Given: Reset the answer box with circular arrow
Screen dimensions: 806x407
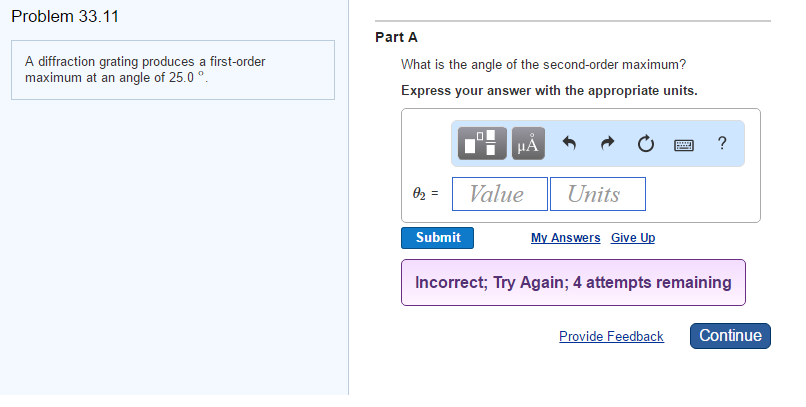Looking at the screenshot, I should pos(646,144).
